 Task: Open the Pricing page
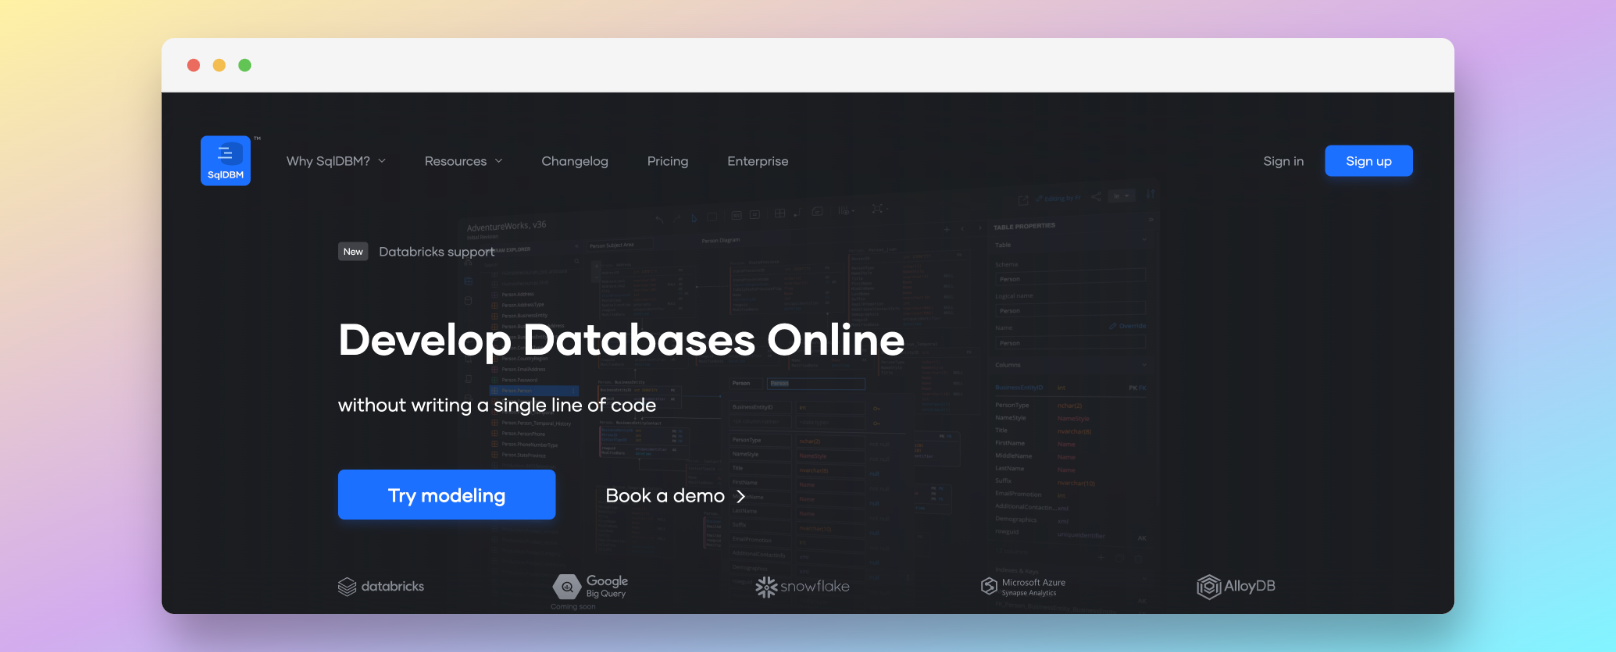(667, 161)
